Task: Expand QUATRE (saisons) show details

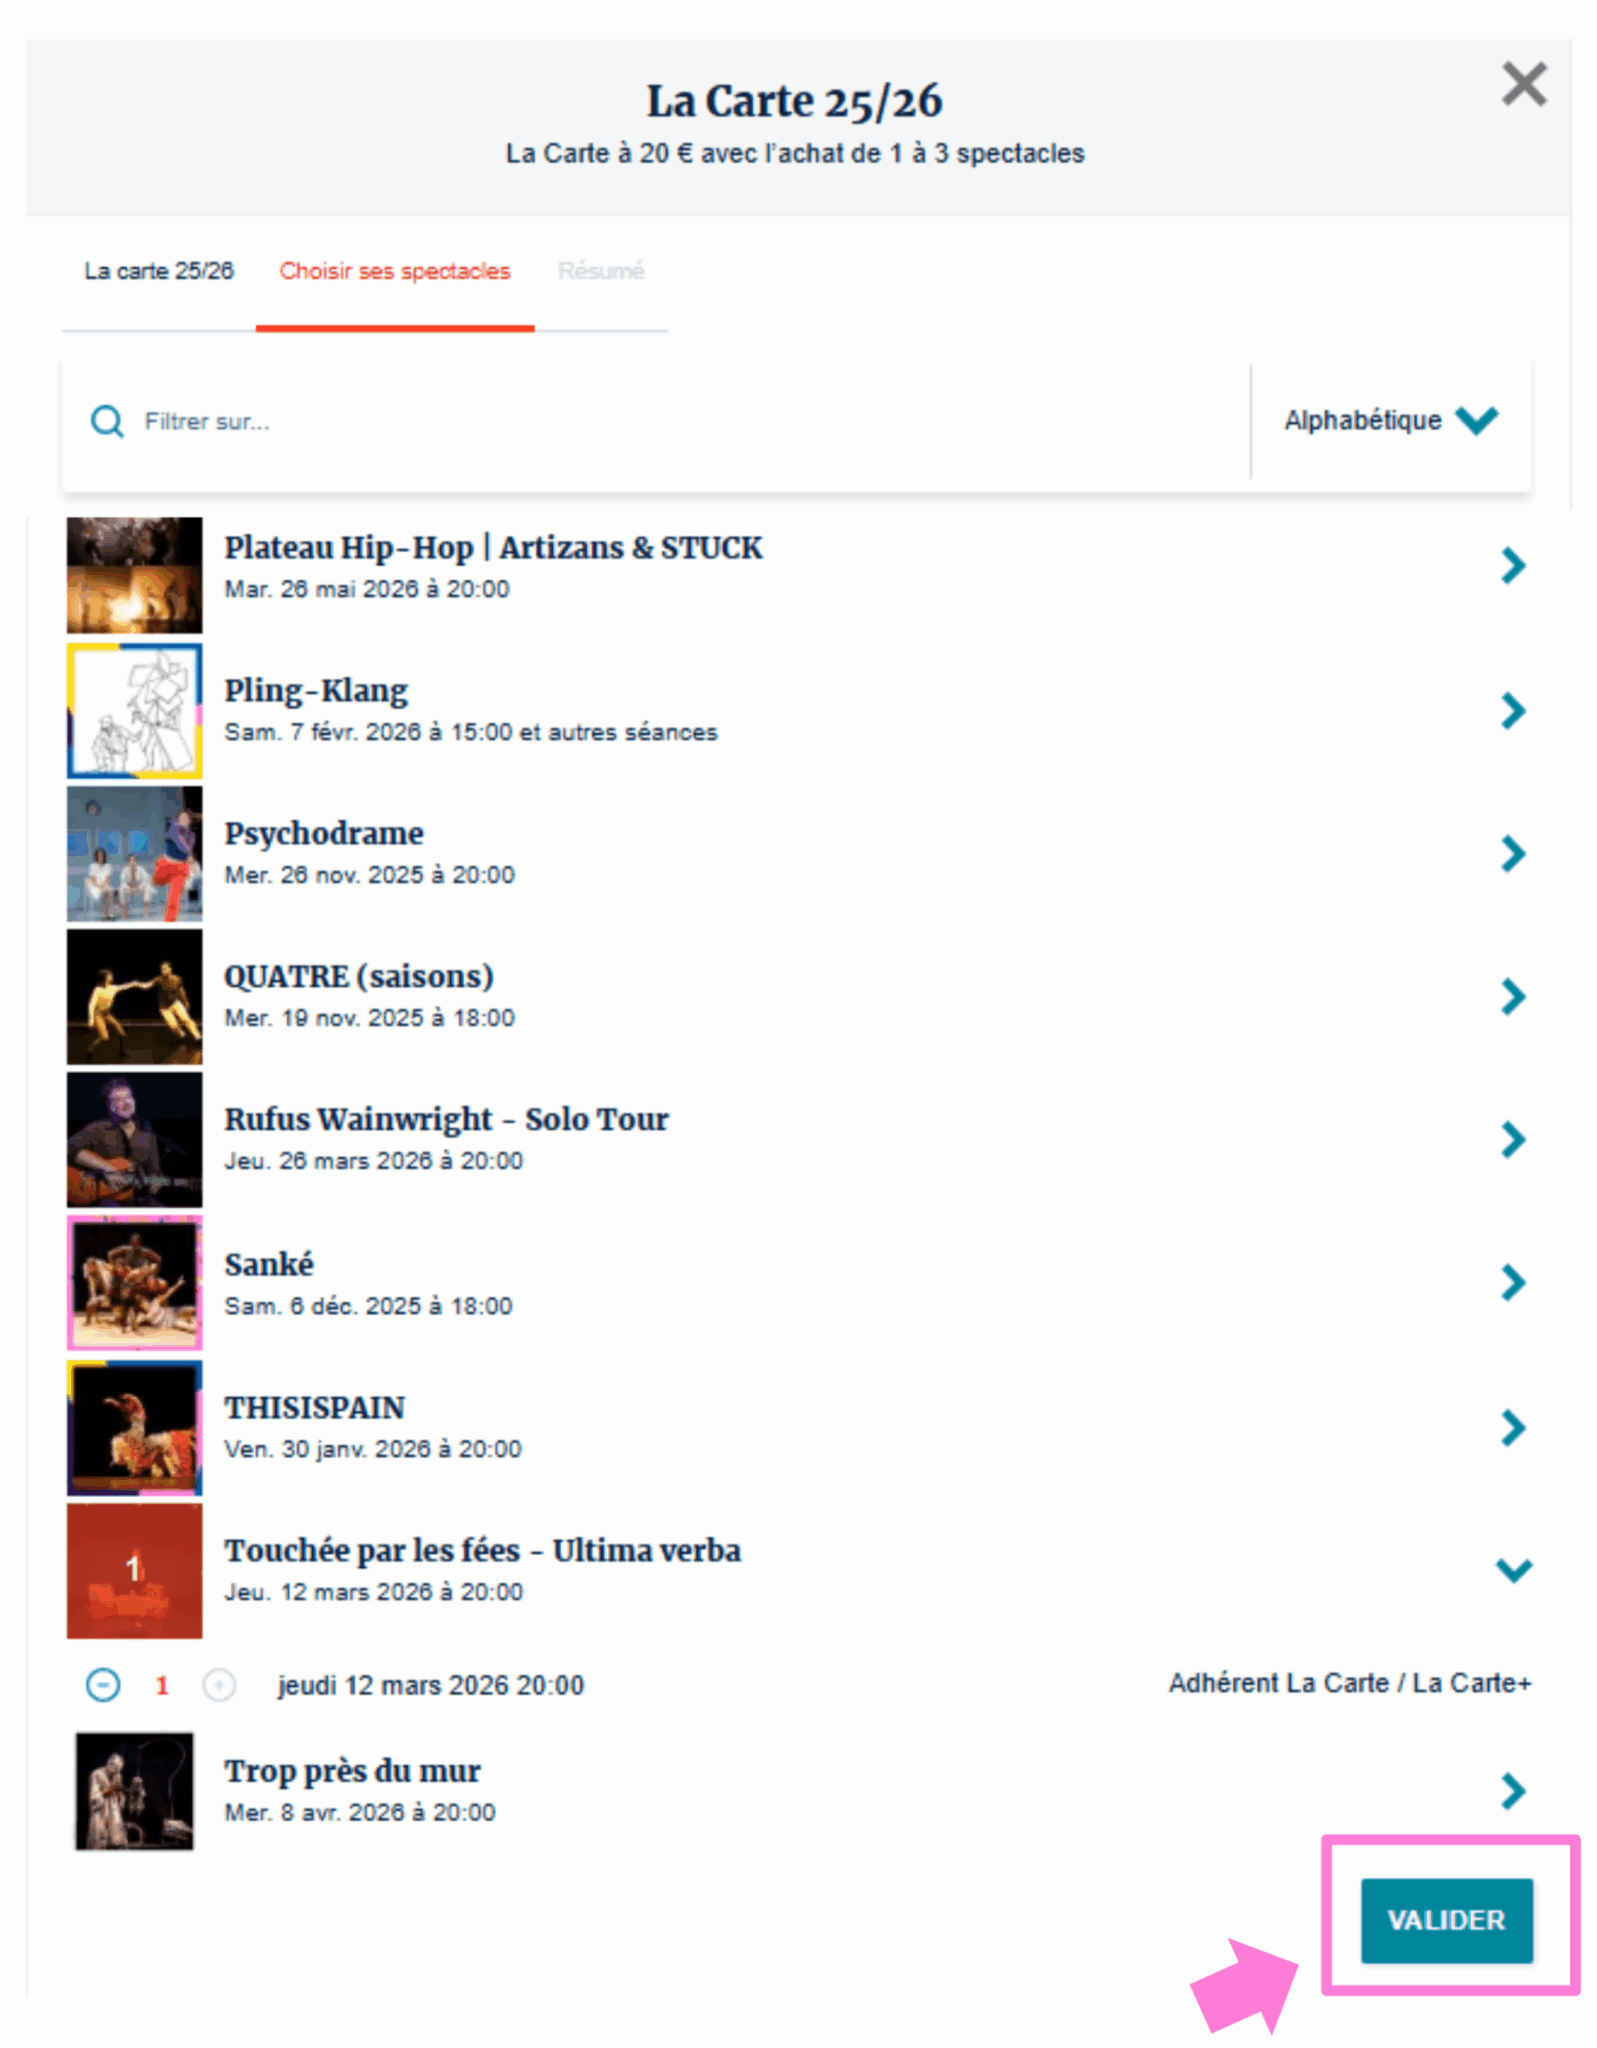Action: (1513, 997)
